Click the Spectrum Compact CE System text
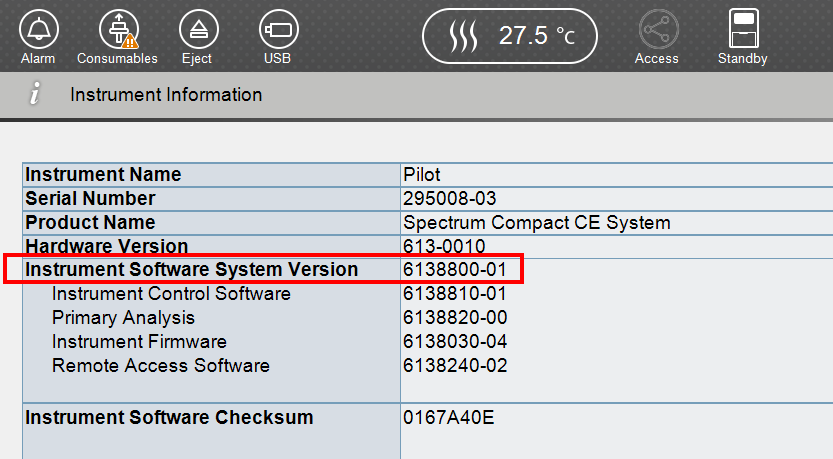 pyautogui.click(x=536, y=222)
